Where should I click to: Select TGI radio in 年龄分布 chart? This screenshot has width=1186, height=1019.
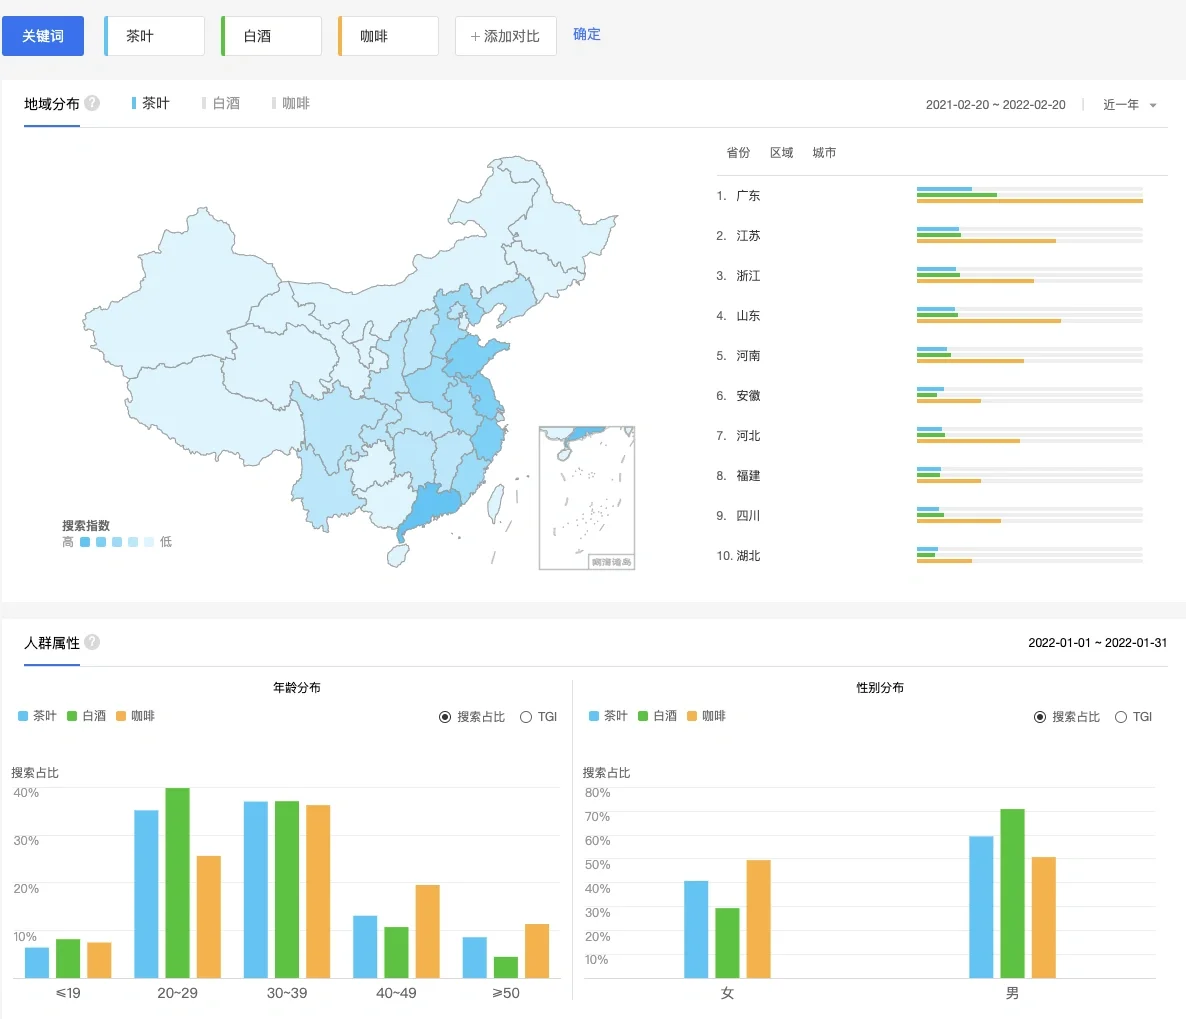(x=539, y=716)
